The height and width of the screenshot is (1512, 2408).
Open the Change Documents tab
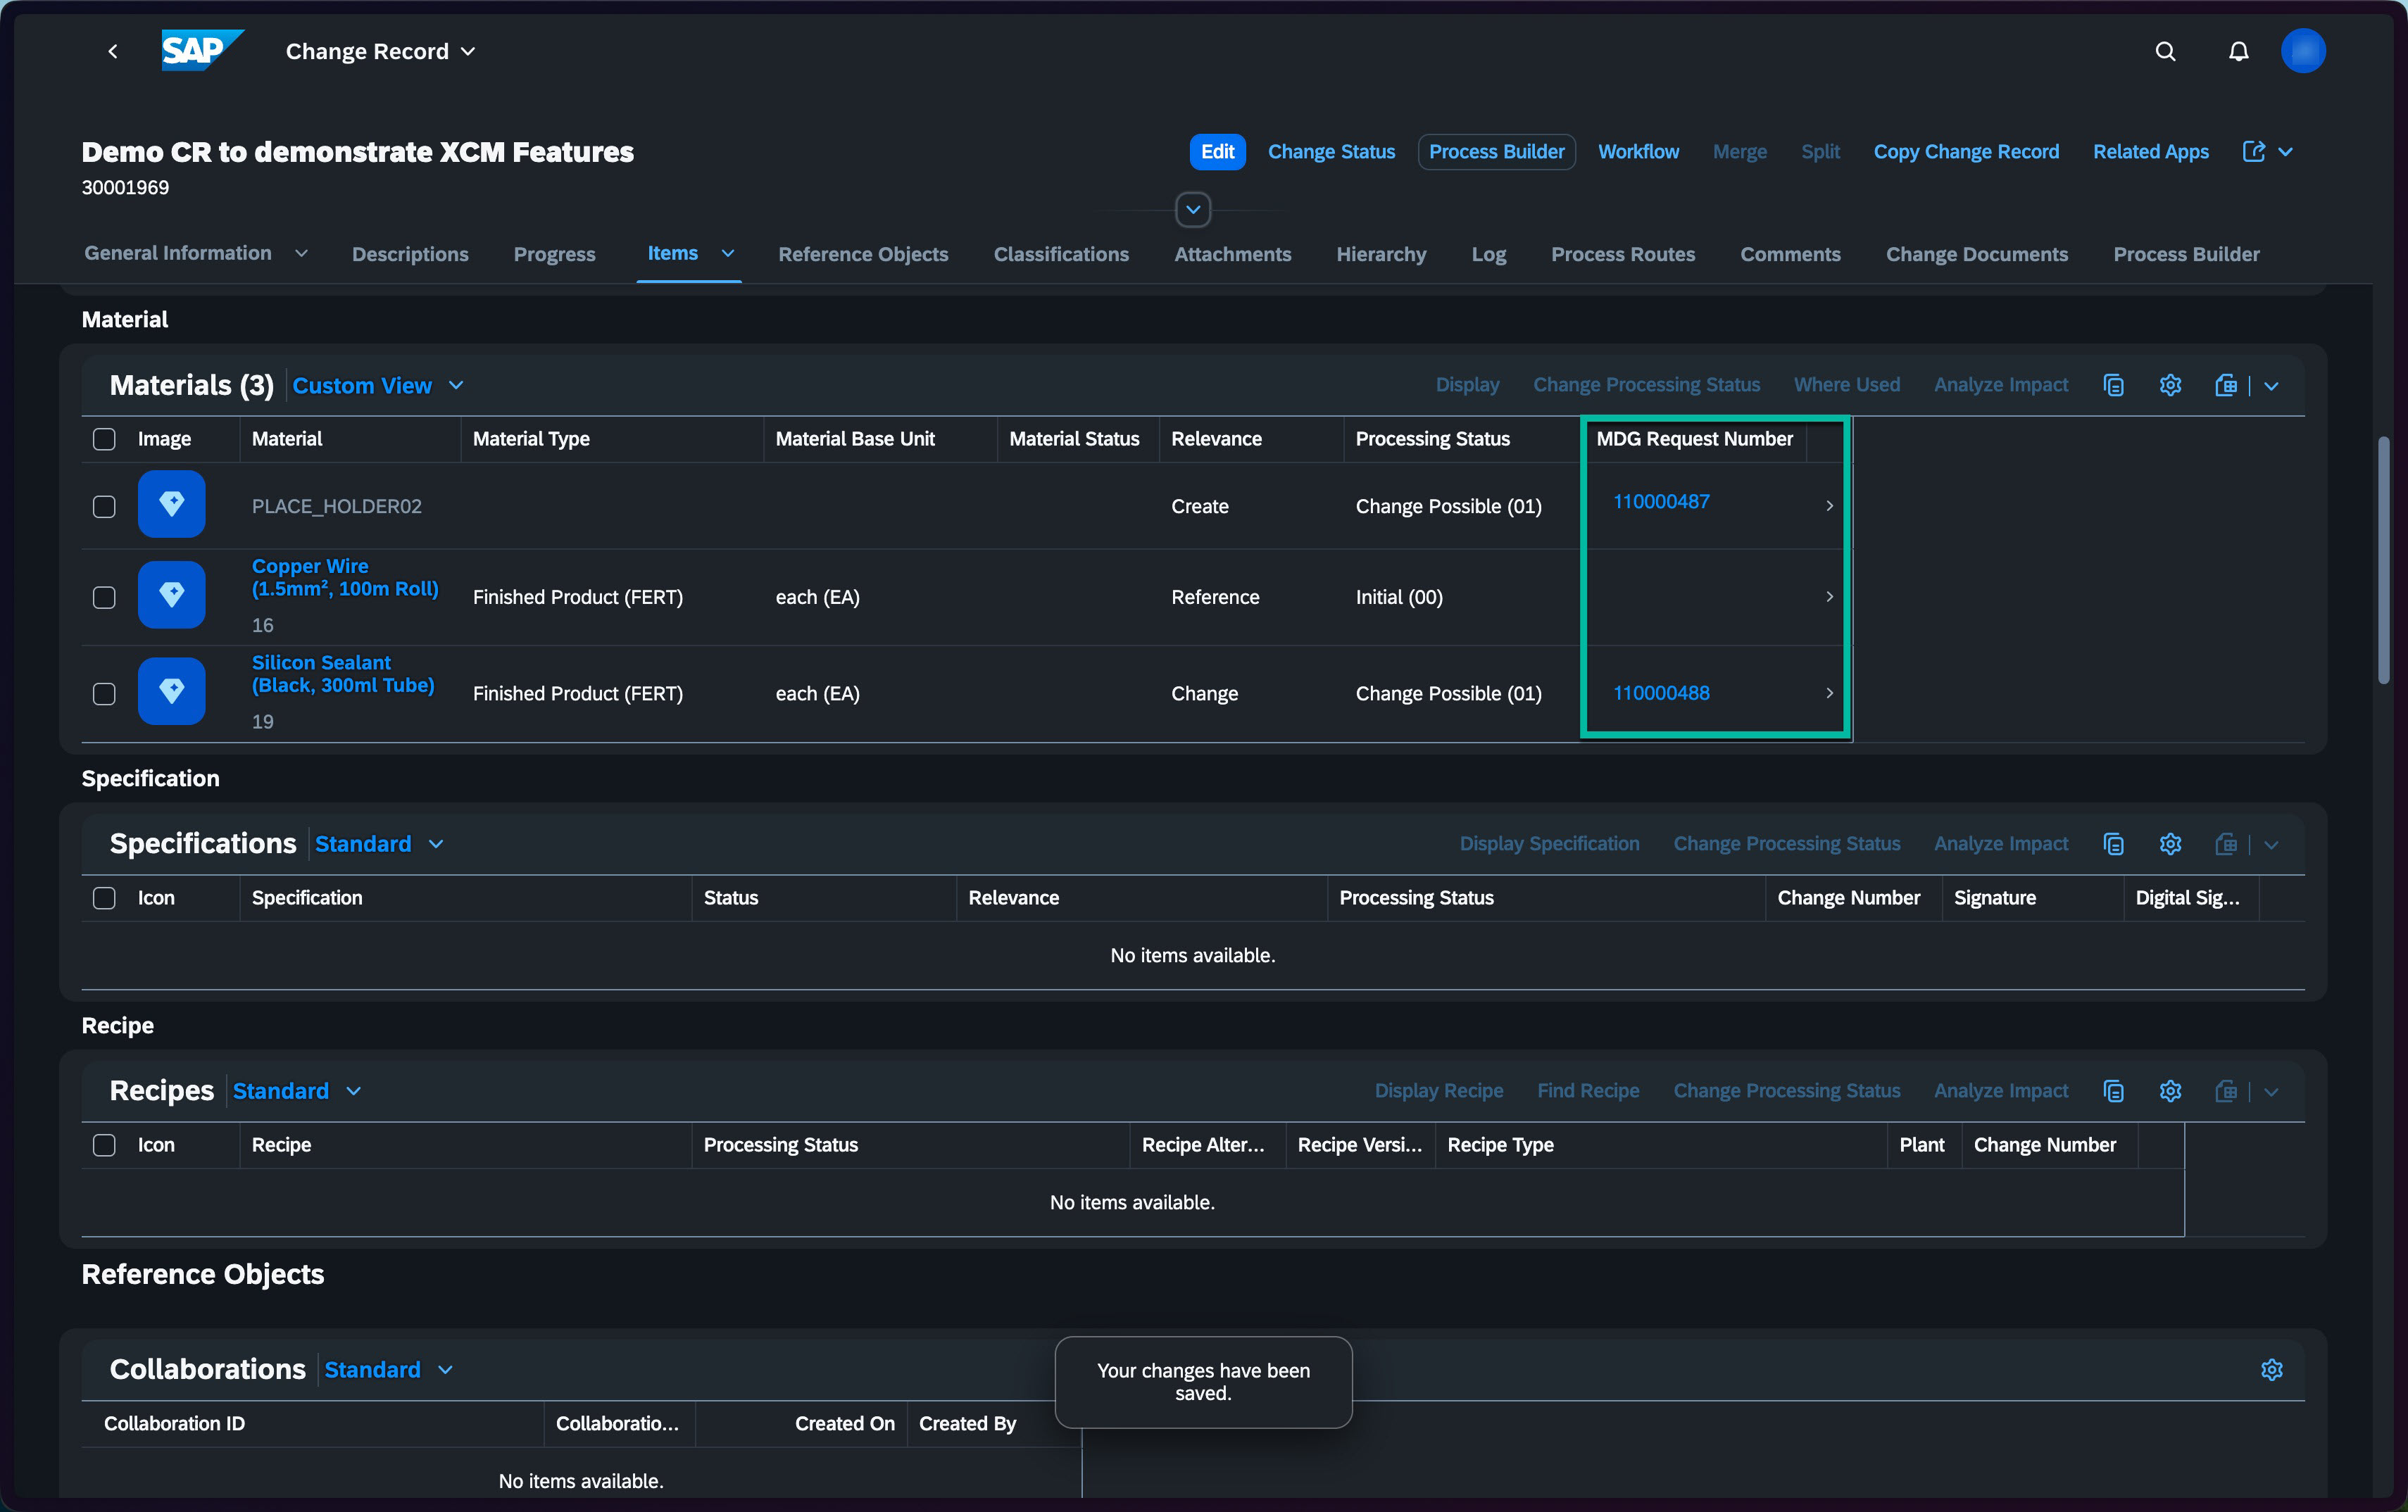[1976, 254]
